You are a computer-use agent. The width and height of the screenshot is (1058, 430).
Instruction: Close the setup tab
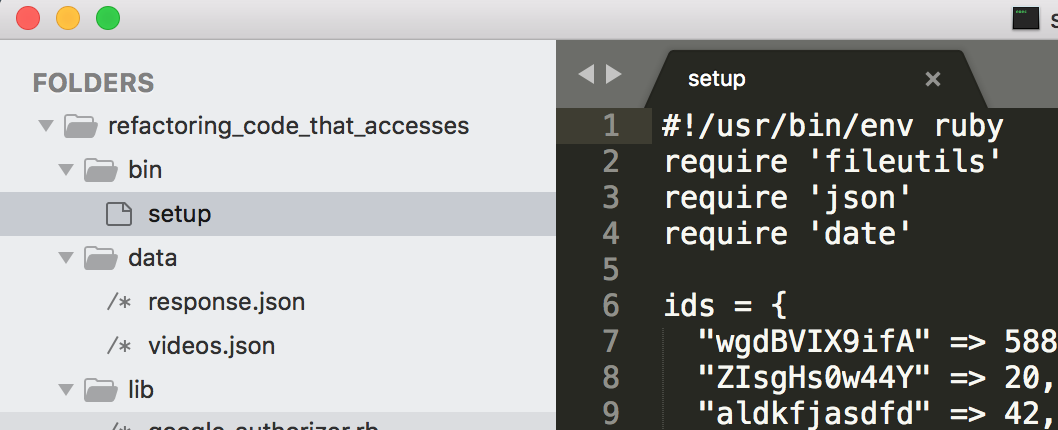[x=932, y=79]
